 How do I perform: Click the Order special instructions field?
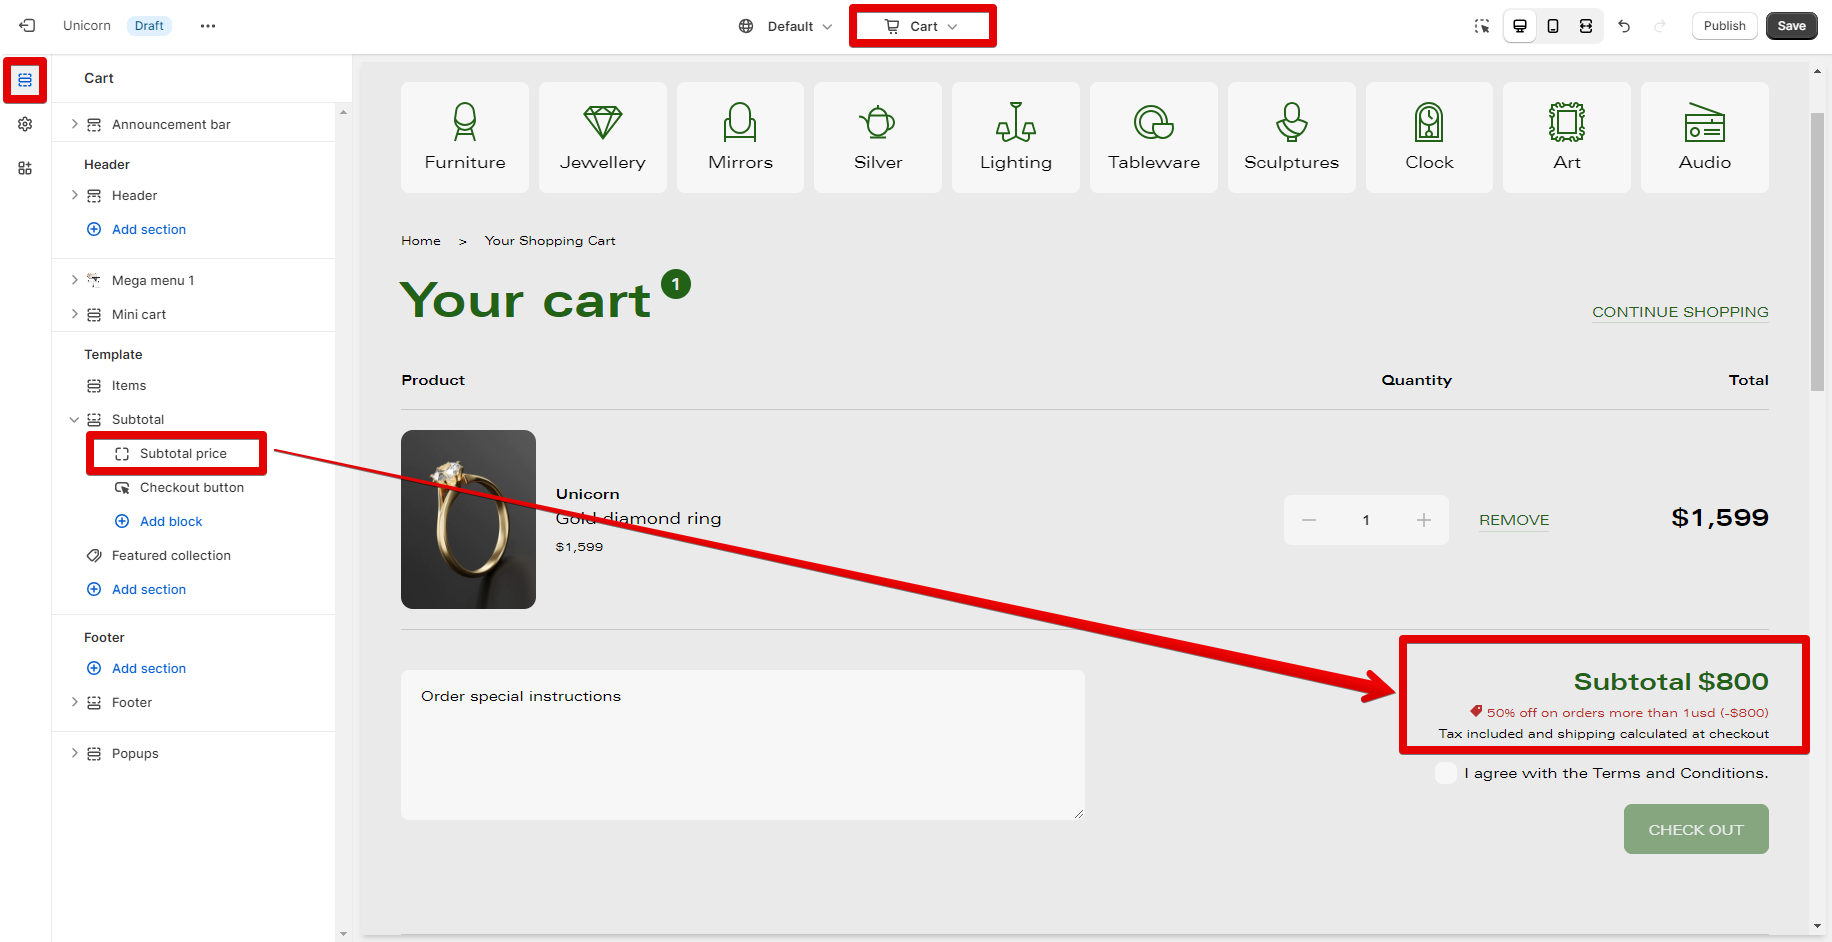point(742,745)
